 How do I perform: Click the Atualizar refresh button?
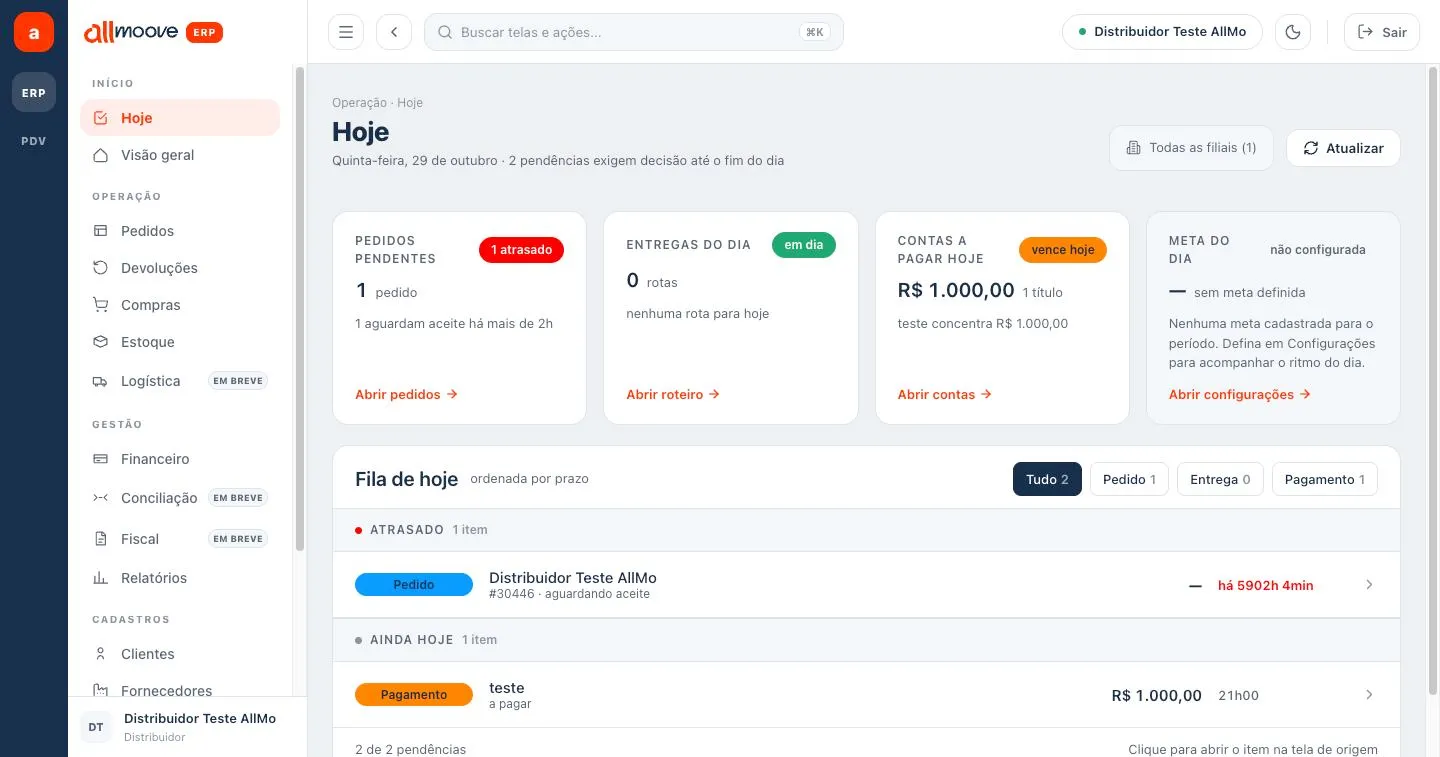(x=1343, y=148)
